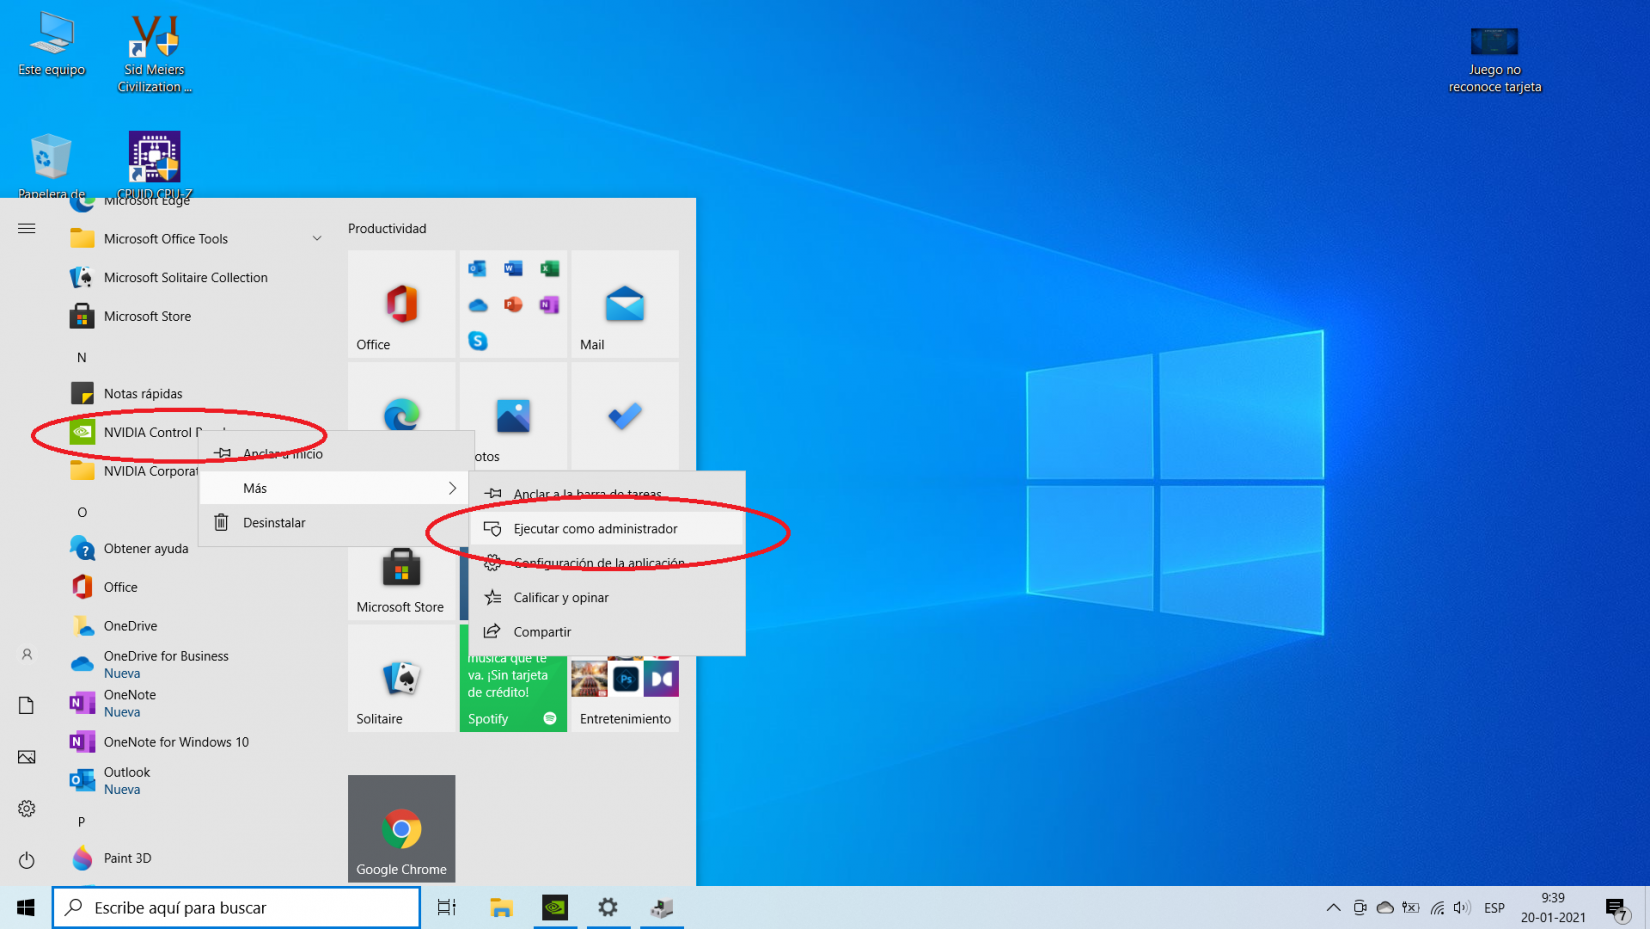
Task: Open Documents icon in Start sidebar
Action: tap(27, 706)
